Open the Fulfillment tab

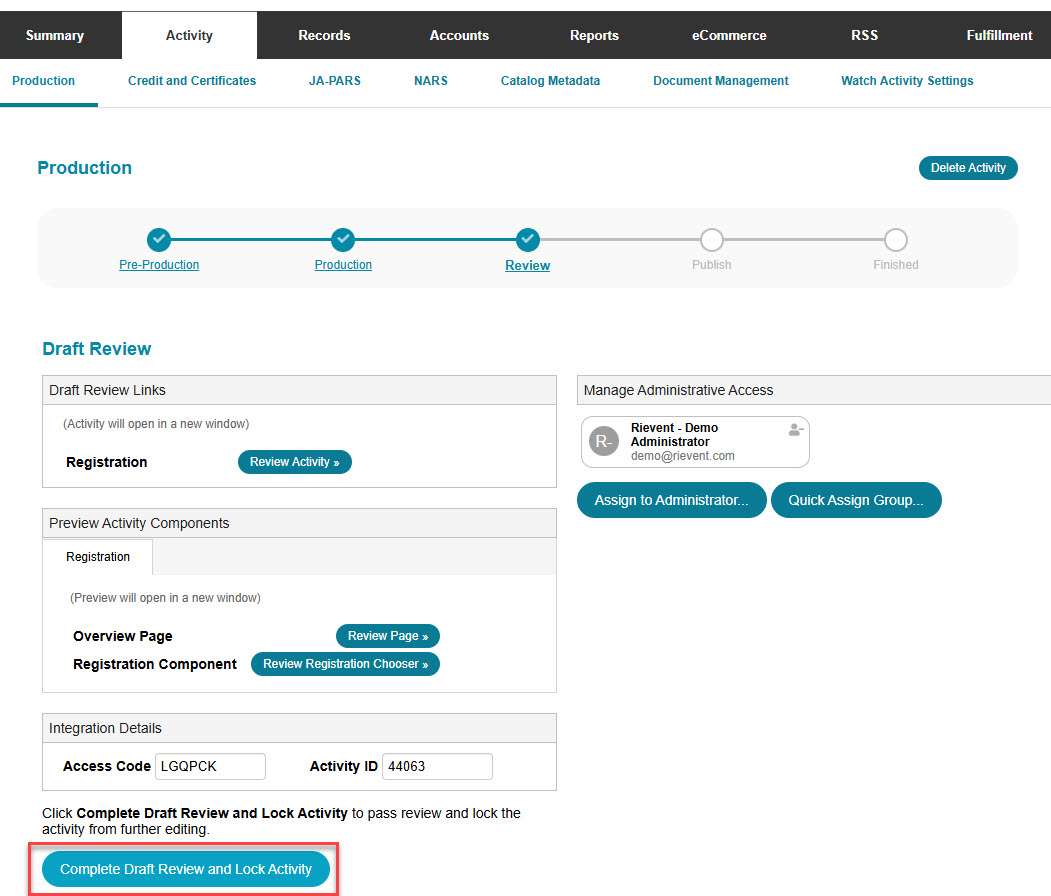click(999, 36)
